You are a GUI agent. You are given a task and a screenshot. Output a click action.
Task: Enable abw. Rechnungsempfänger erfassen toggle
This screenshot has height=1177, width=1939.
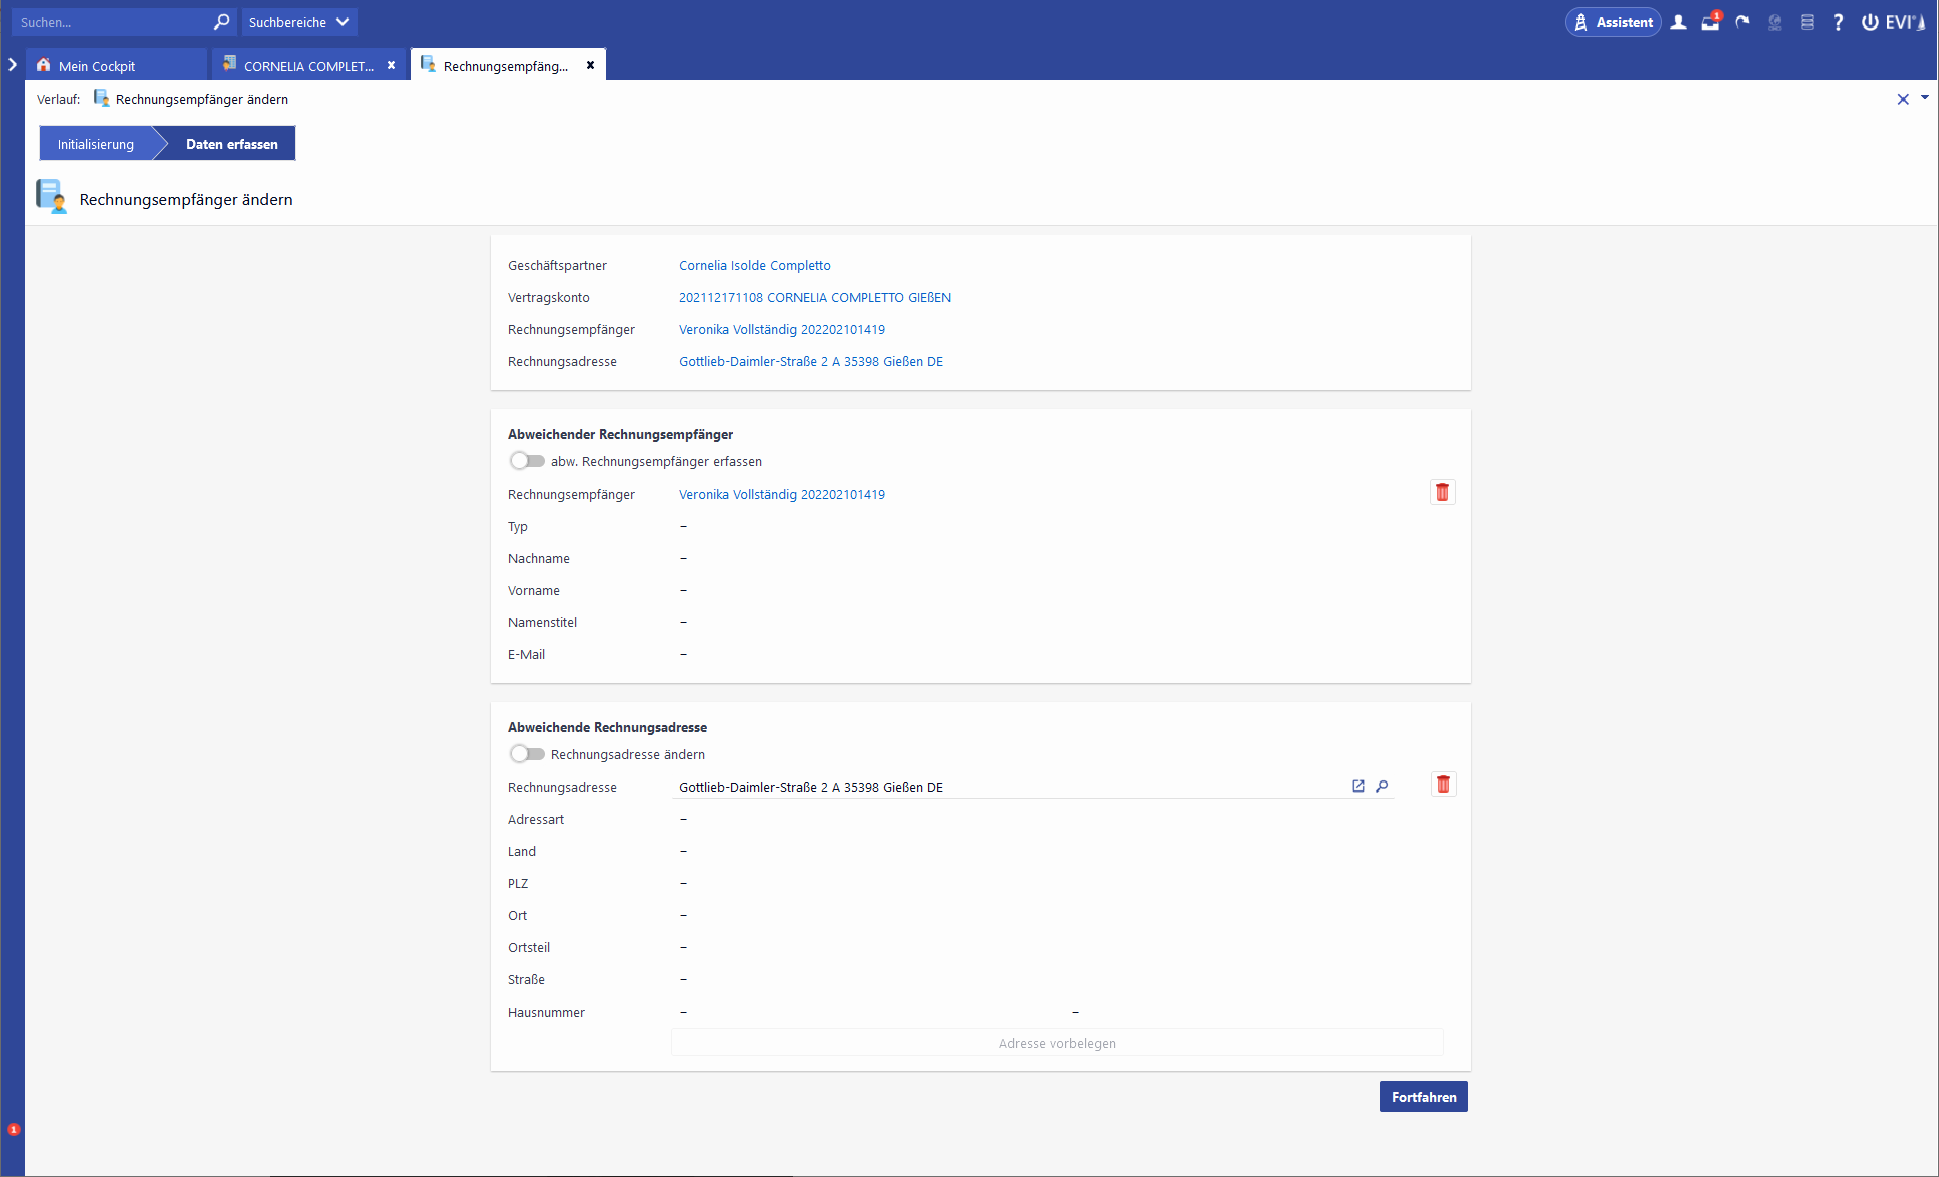click(527, 461)
